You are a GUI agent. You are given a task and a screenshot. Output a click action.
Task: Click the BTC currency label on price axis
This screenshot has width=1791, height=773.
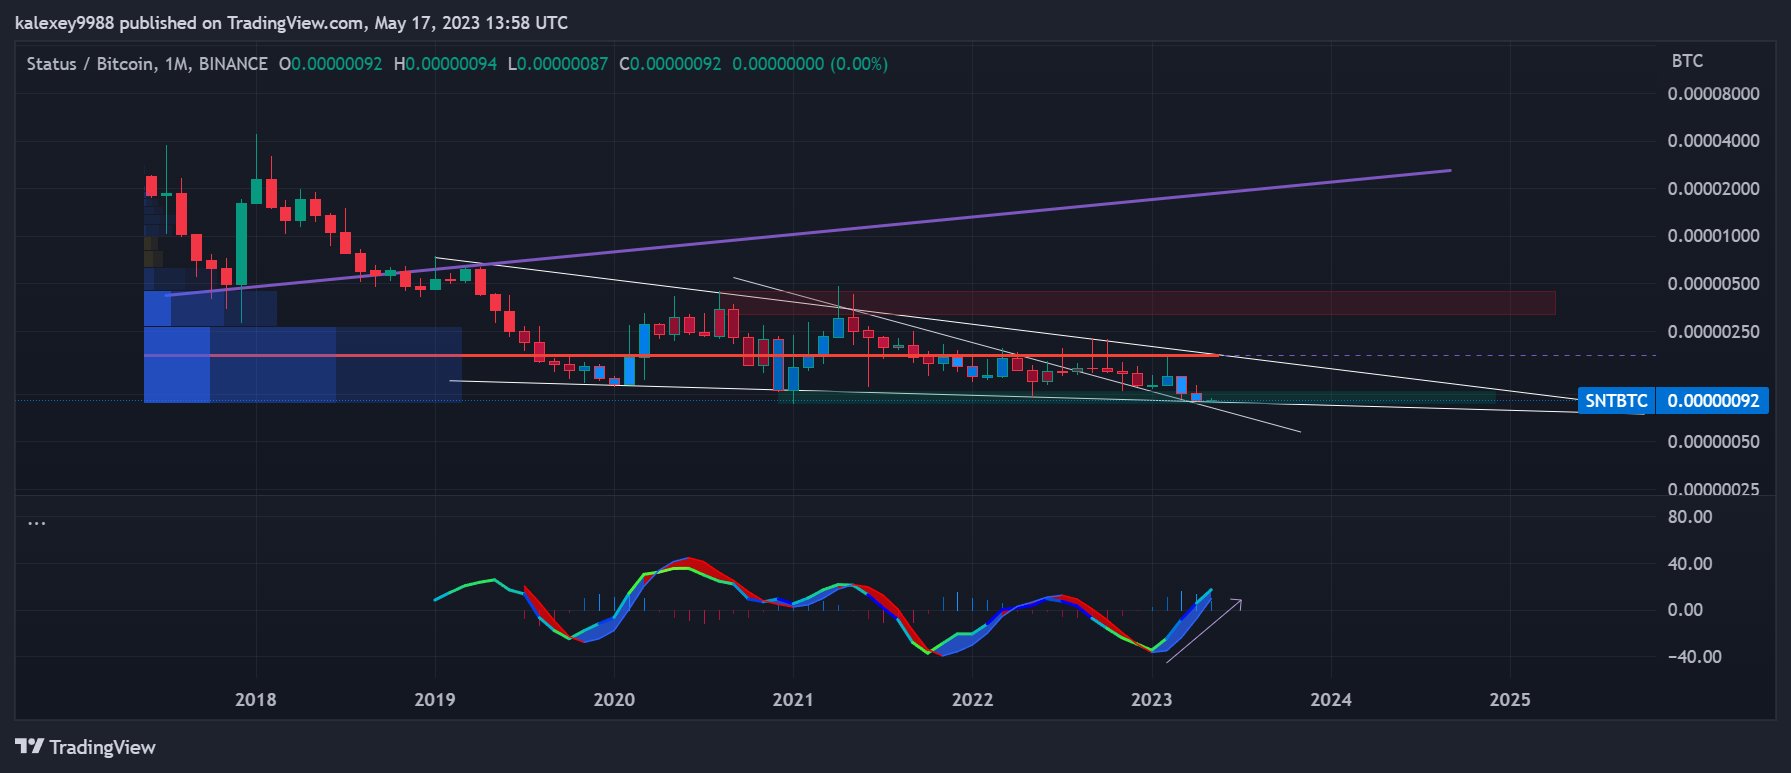click(1687, 61)
